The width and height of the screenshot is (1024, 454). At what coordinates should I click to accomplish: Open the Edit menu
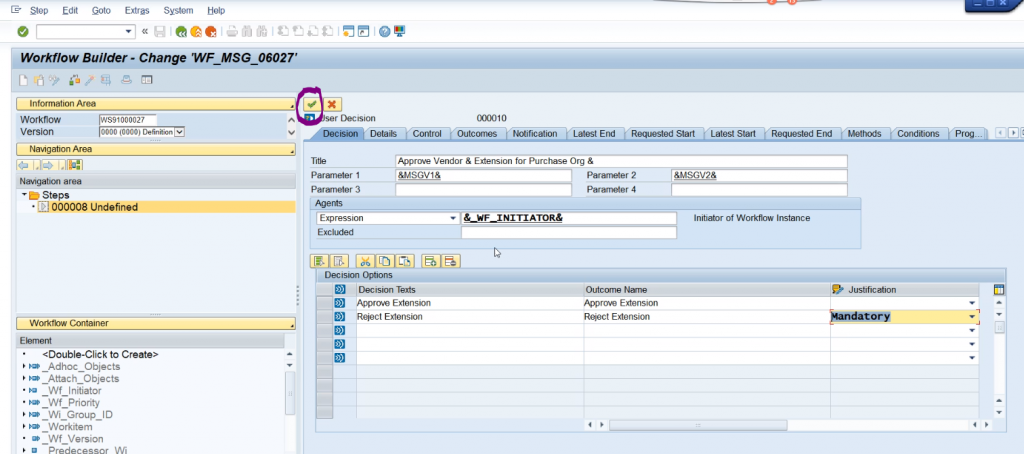pos(69,10)
